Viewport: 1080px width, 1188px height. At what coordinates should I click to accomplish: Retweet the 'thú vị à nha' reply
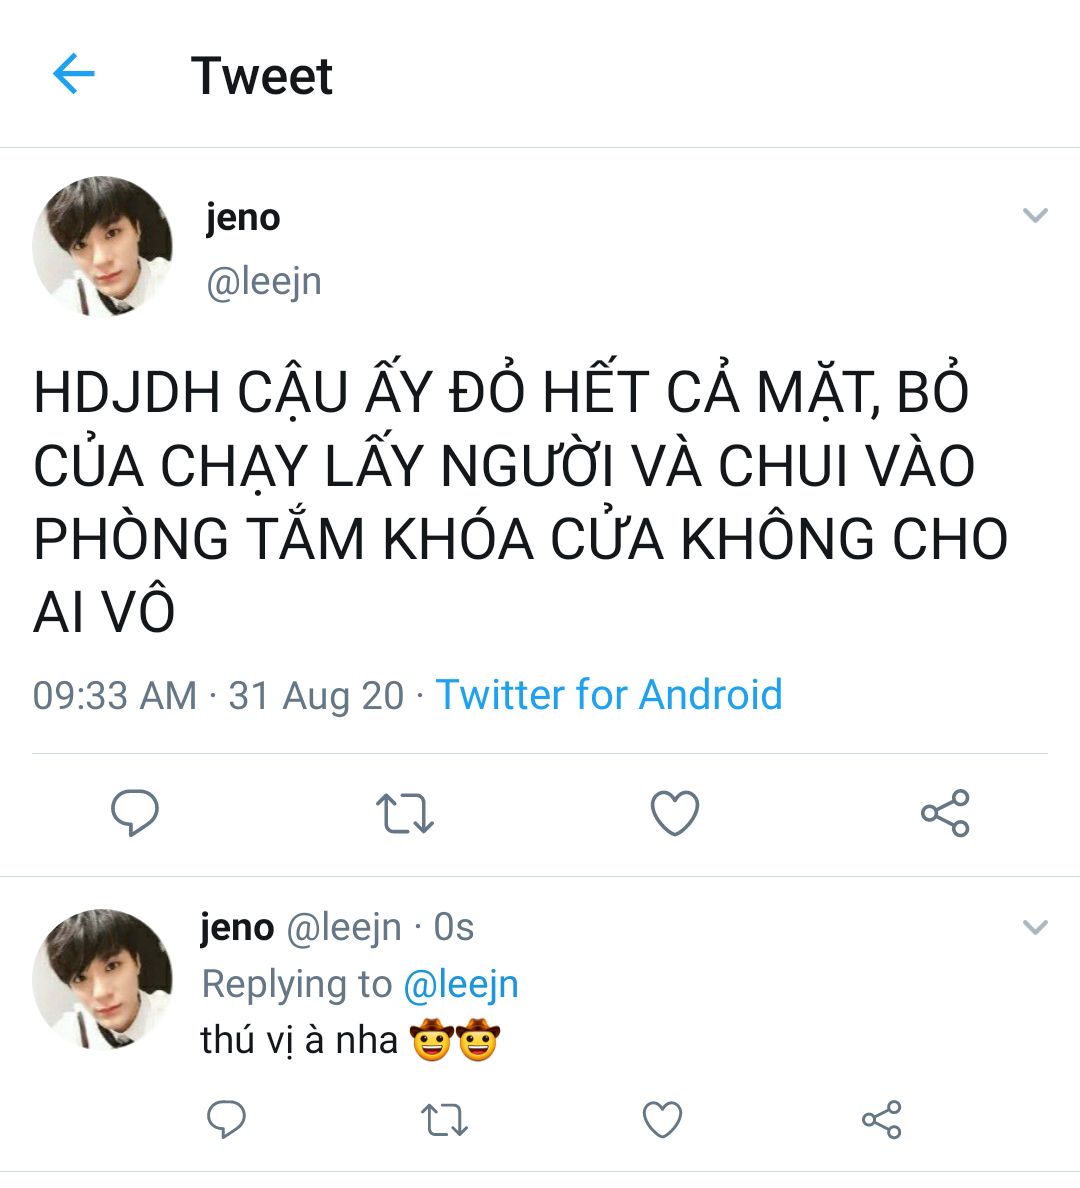[x=444, y=1120]
